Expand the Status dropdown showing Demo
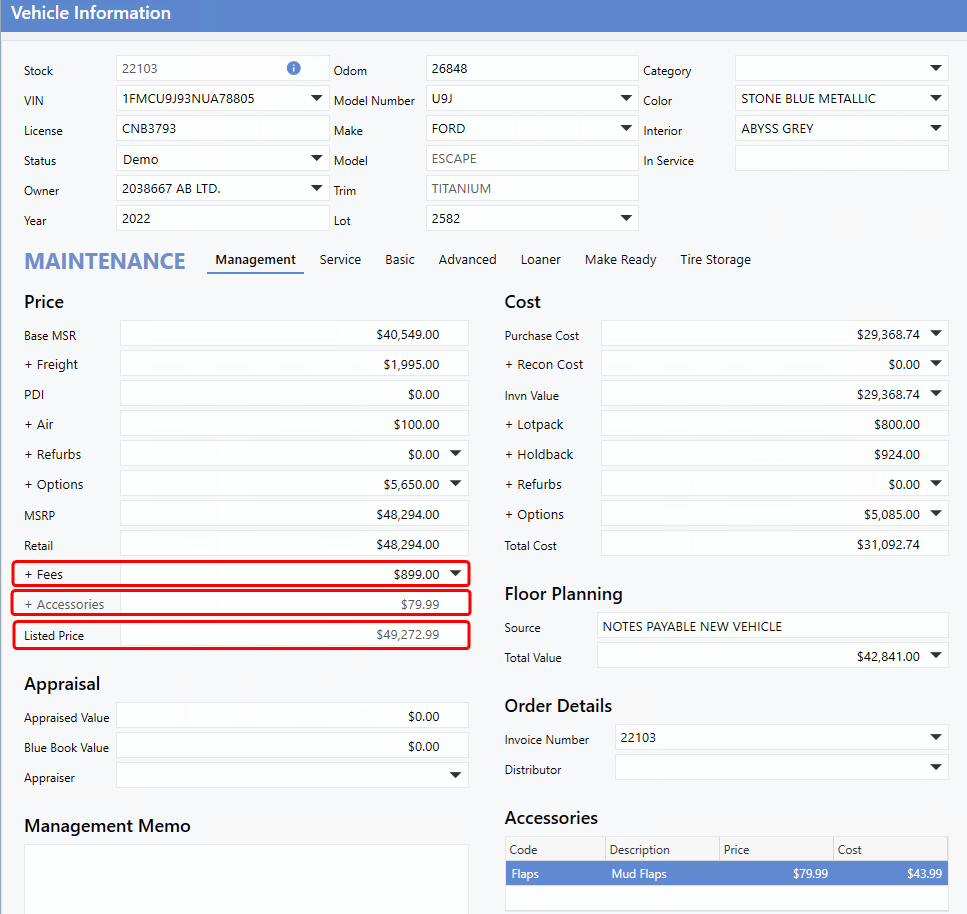 (x=316, y=158)
